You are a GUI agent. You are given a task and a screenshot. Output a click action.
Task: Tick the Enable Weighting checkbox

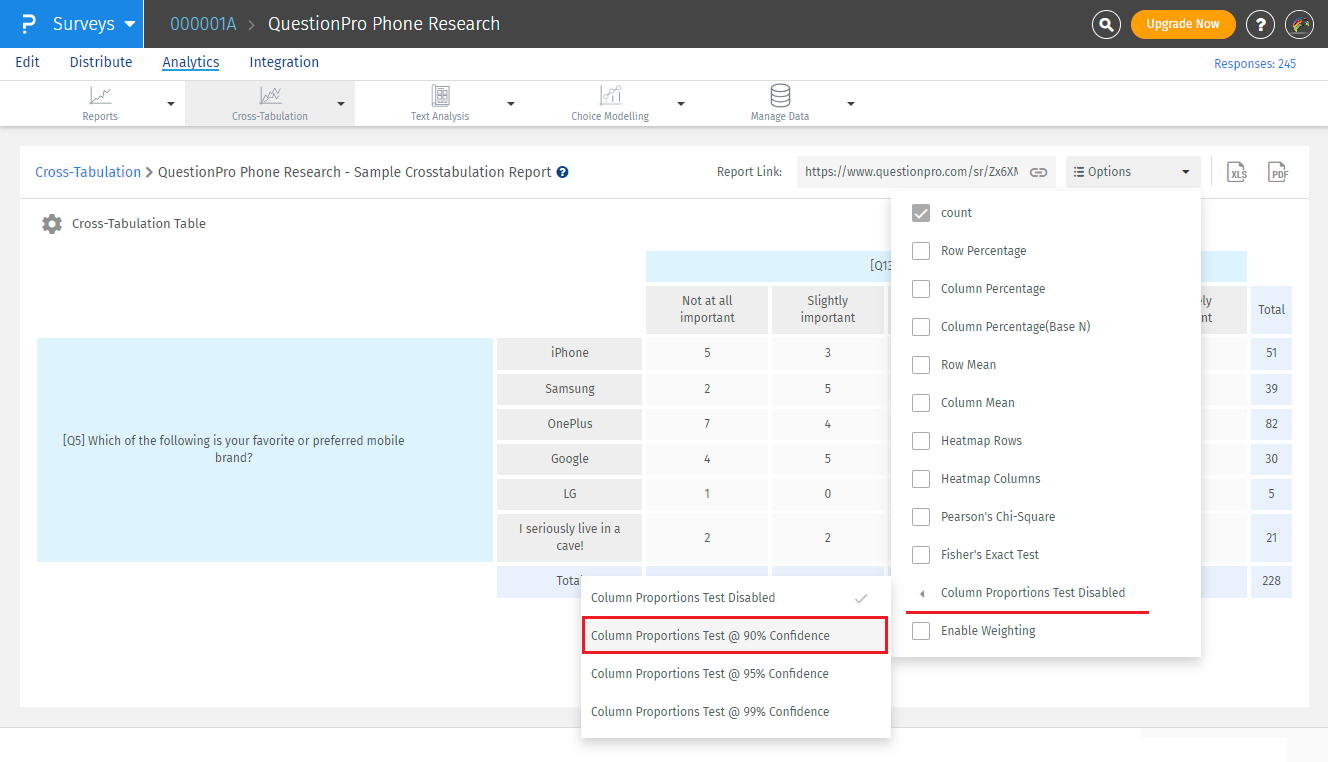tap(921, 631)
